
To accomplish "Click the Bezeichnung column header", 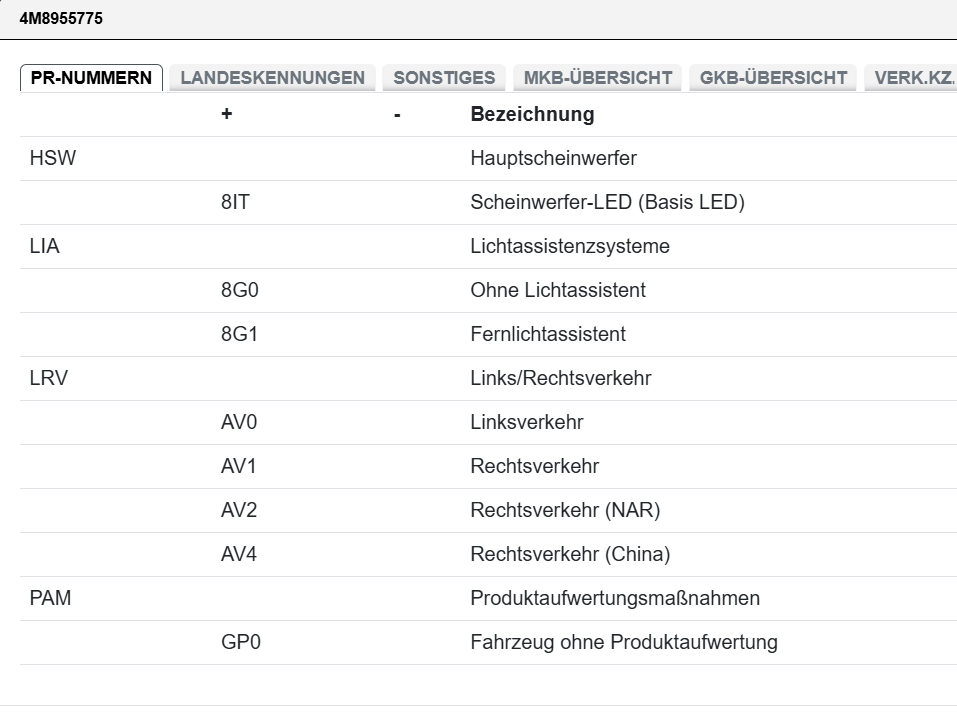I will click(x=532, y=114).
